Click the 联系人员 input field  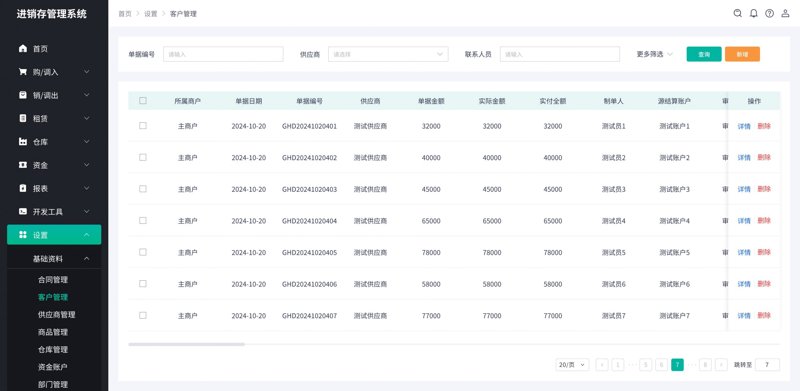click(560, 54)
